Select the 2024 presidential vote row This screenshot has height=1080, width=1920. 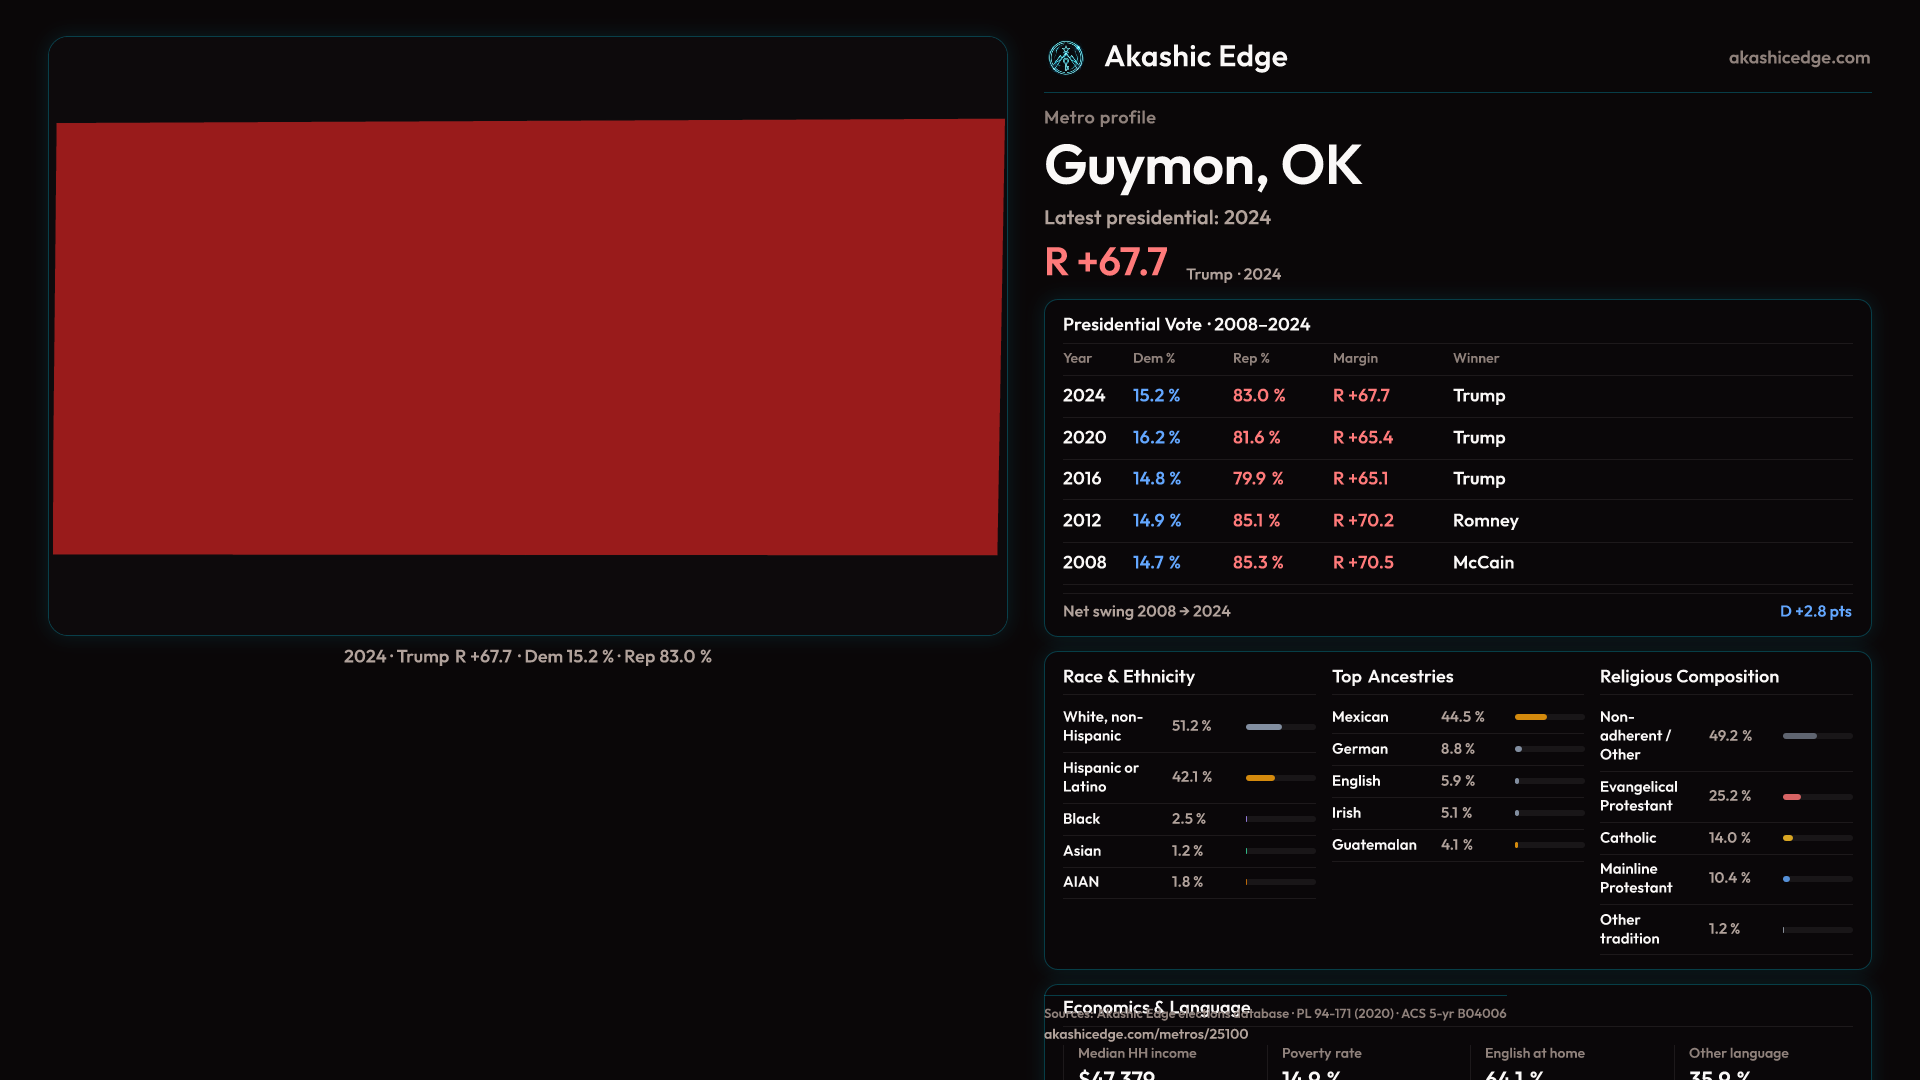[1456, 396]
